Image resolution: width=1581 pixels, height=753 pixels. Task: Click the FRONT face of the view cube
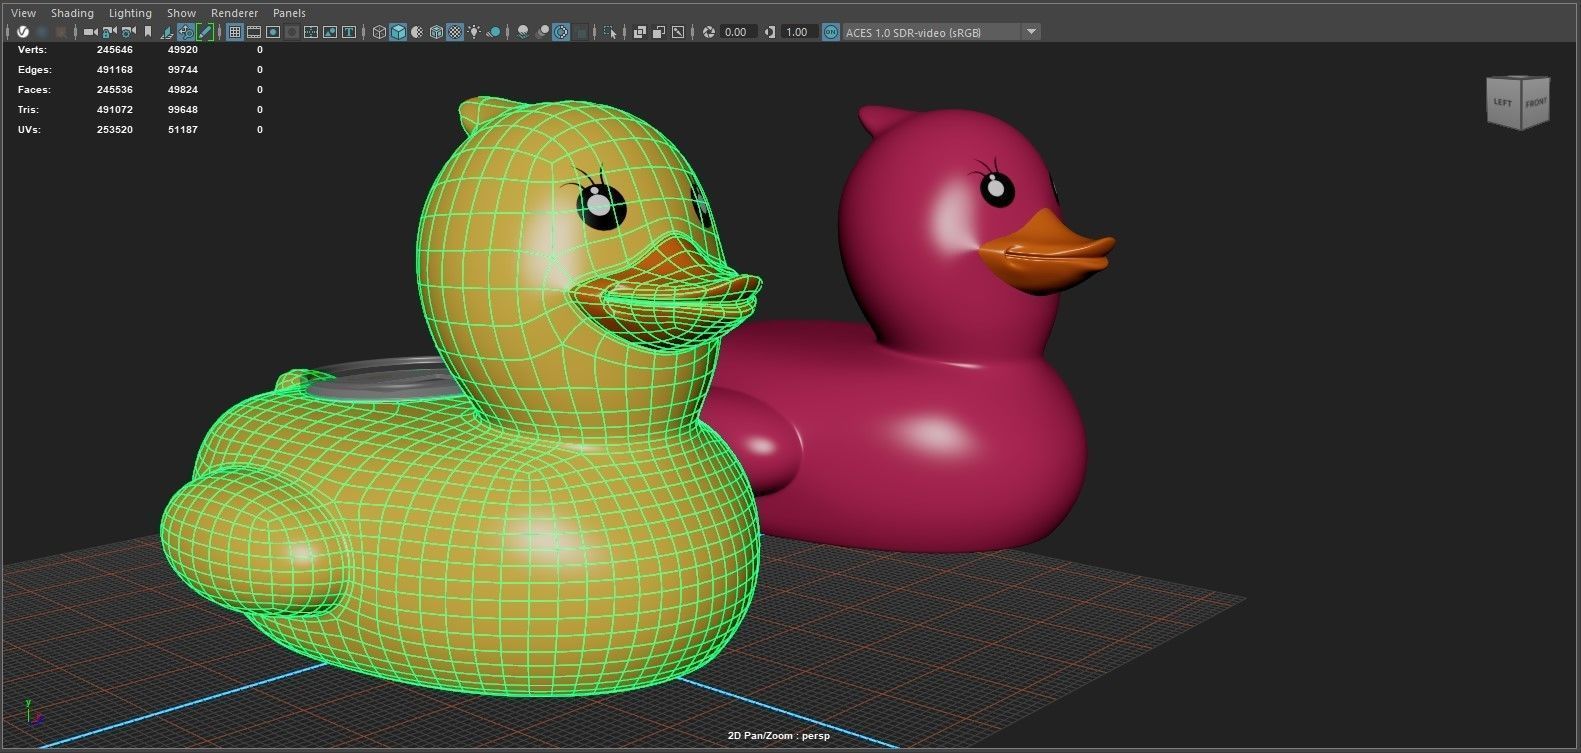click(x=1535, y=103)
